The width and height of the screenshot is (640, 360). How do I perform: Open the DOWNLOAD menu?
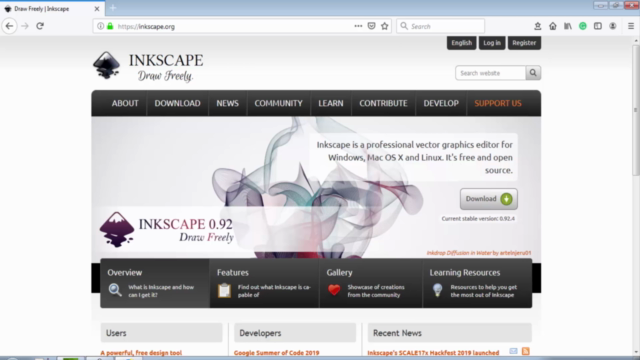pyautogui.click(x=177, y=103)
